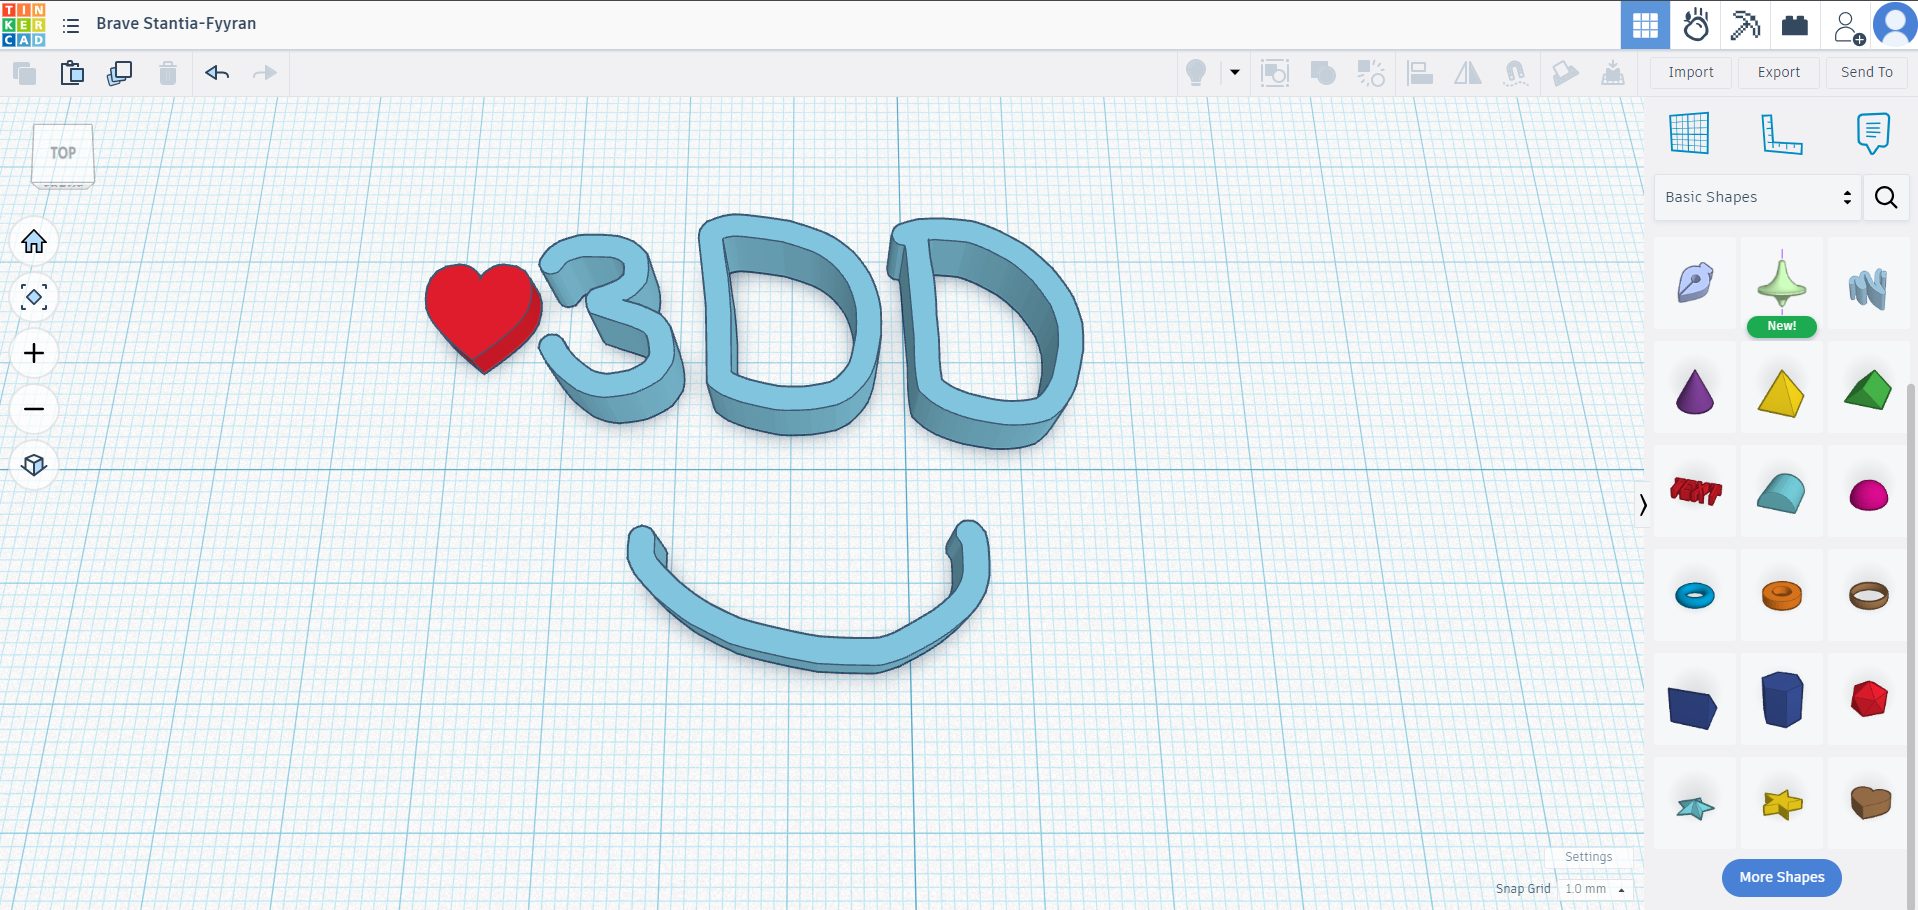Open the design list menu icon
The width and height of the screenshot is (1918, 910).
point(71,25)
